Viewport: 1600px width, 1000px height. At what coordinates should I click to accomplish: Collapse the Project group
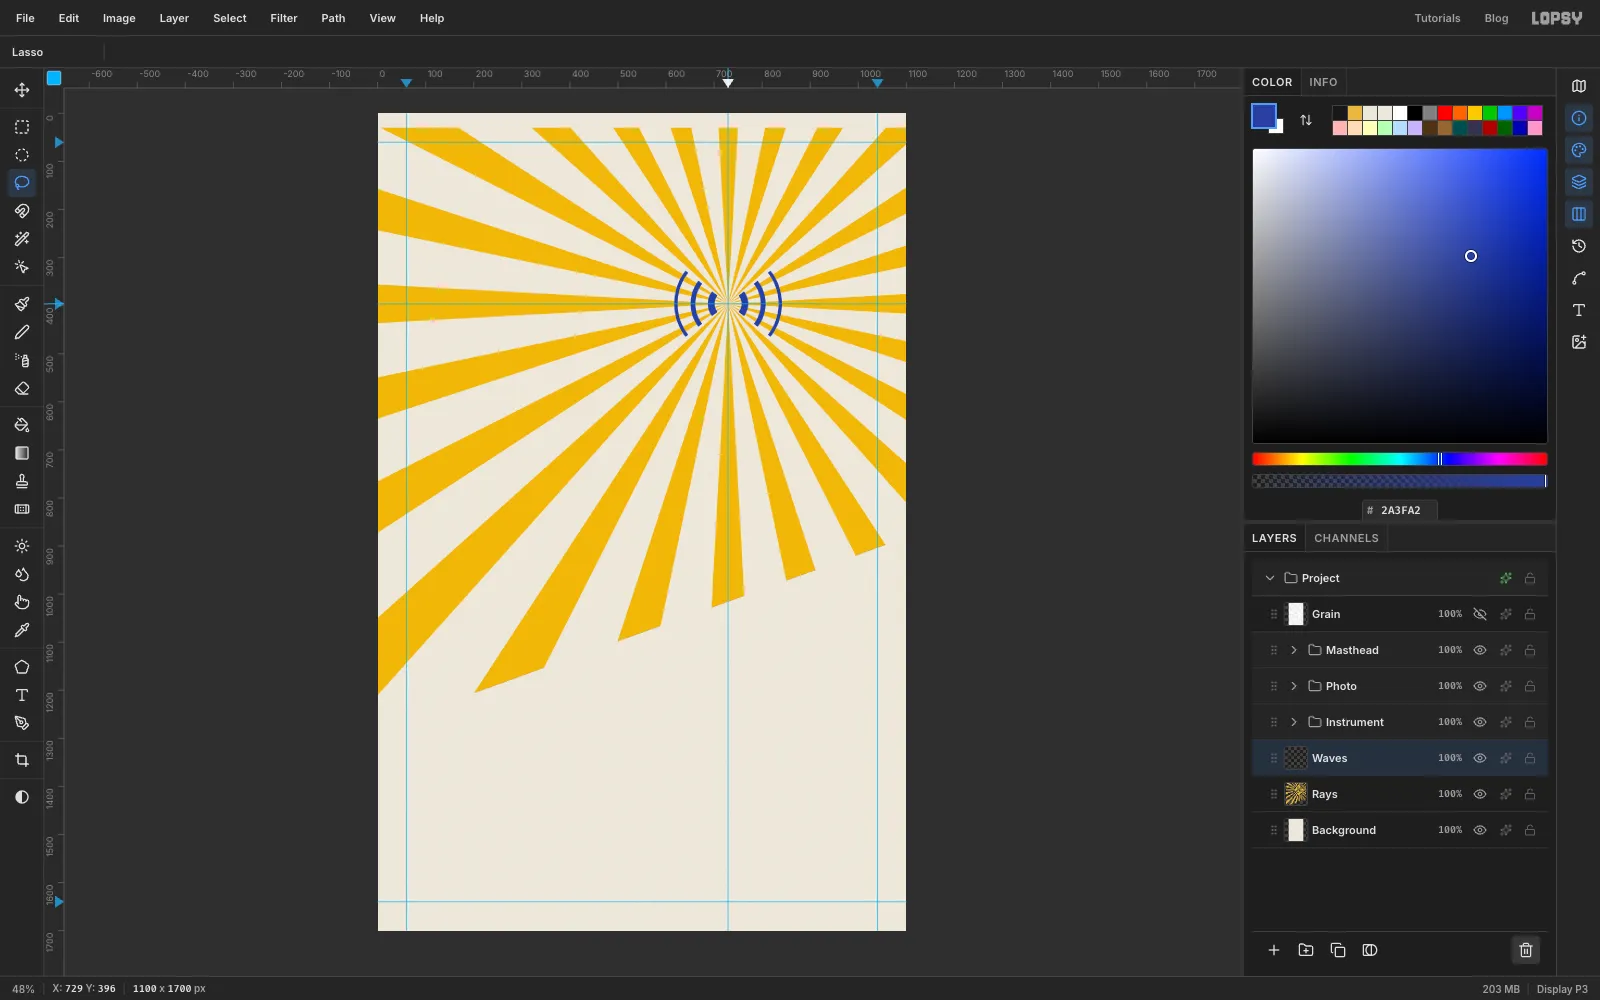[1270, 578]
